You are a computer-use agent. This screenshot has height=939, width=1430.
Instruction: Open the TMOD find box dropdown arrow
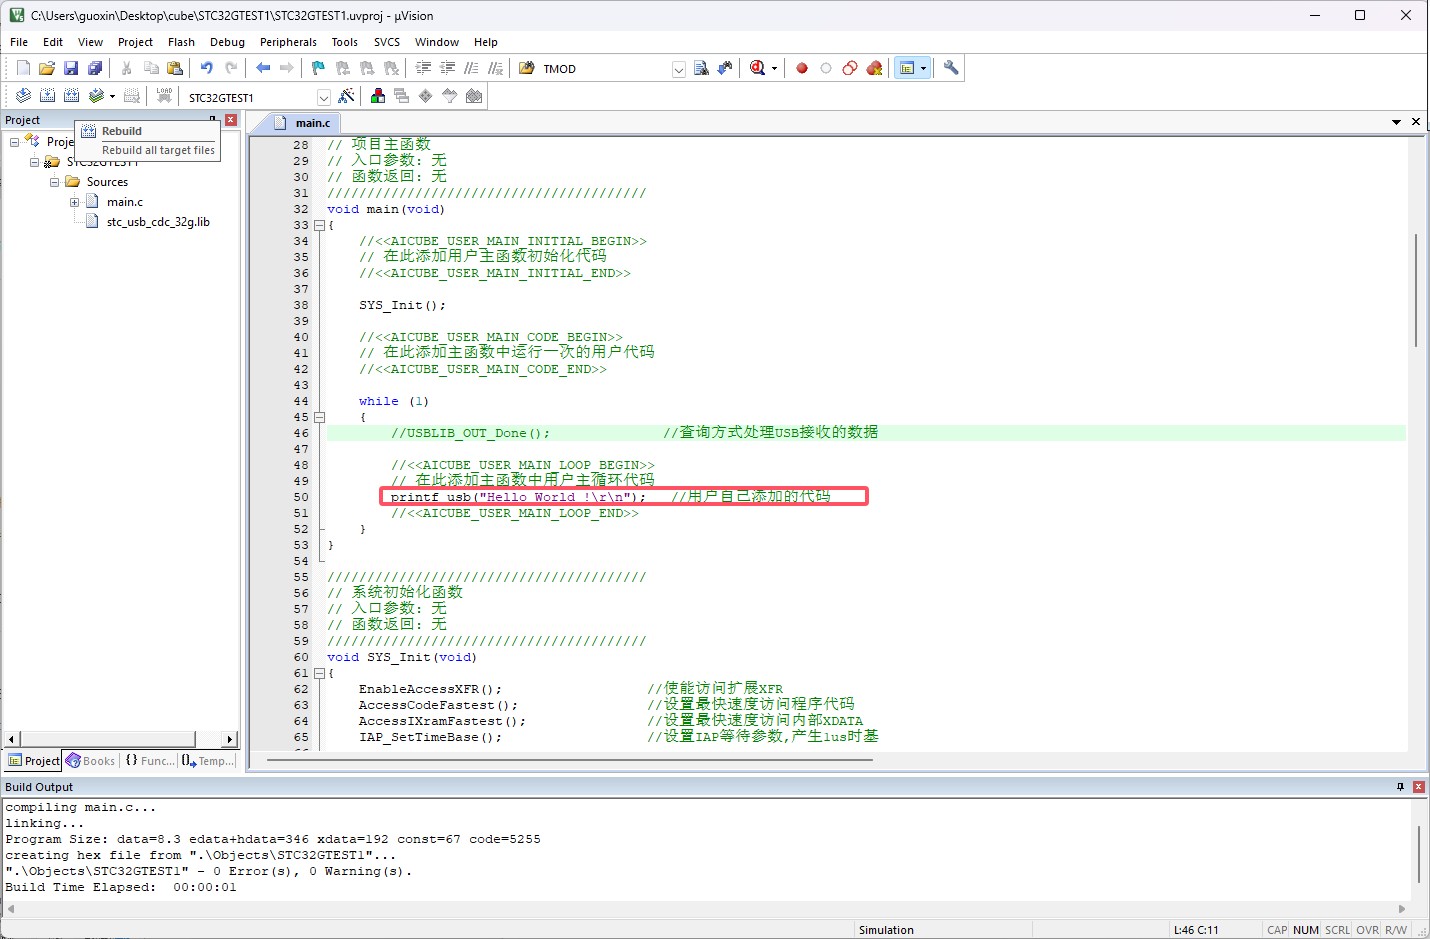pyautogui.click(x=679, y=69)
